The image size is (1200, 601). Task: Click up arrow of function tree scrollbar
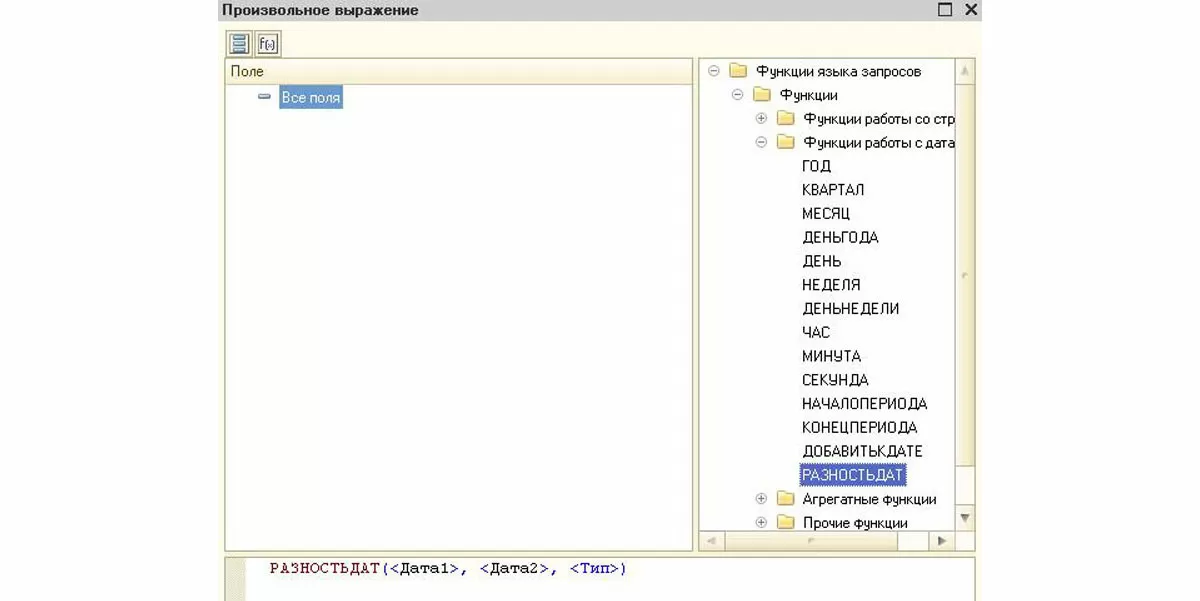tap(965, 72)
